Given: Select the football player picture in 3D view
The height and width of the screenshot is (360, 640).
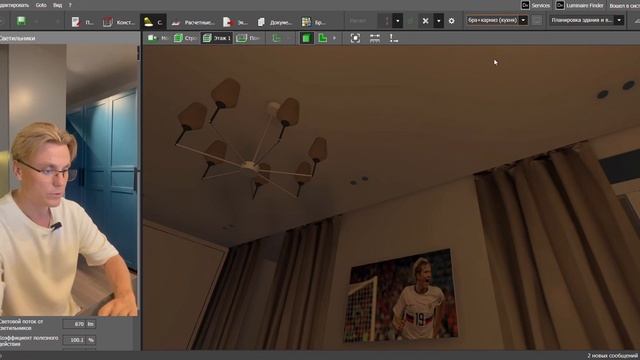Looking at the screenshot, I should 402,295.
